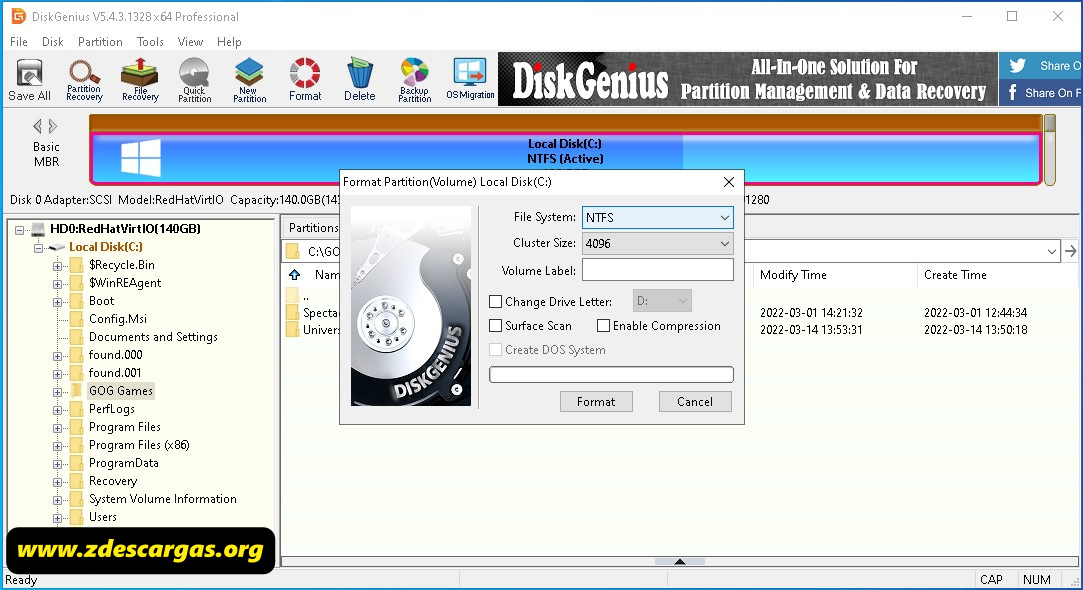Collapse the Local Disk(C:) tree node
Image resolution: width=1083 pixels, height=590 pixels.
click(x=39, y=247)
